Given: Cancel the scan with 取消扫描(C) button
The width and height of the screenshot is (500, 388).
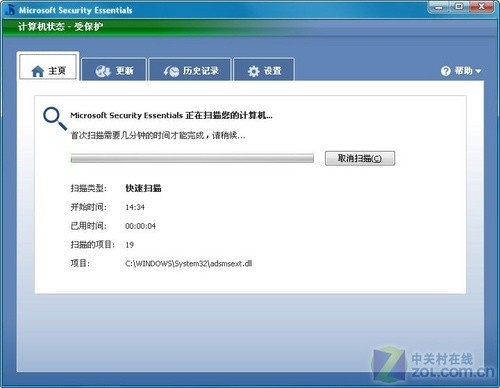Looking at the screenshot, I should (360, 158).
